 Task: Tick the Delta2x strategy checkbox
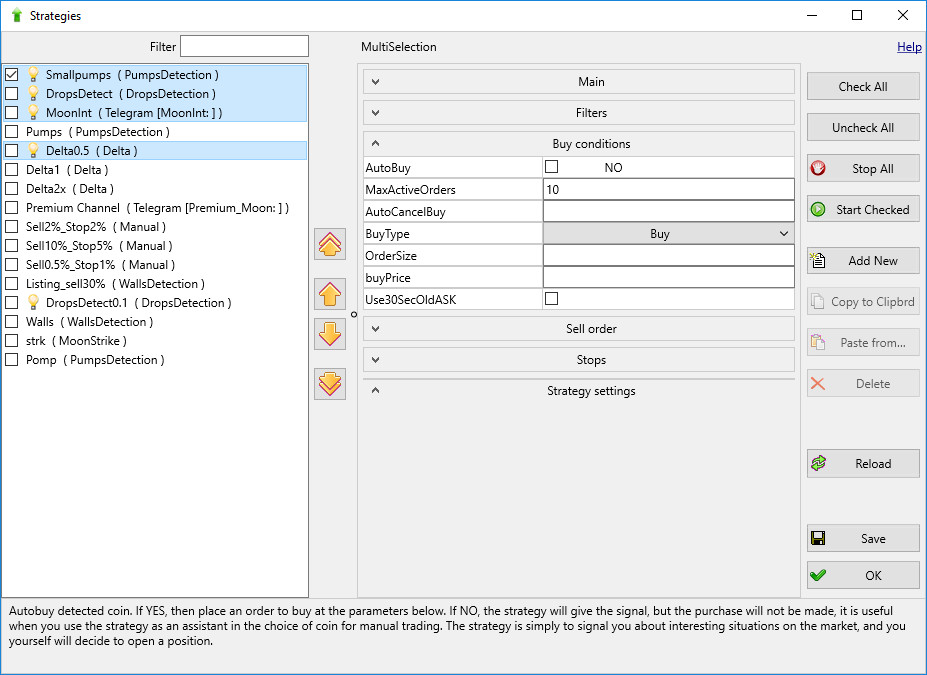point(12,189)
